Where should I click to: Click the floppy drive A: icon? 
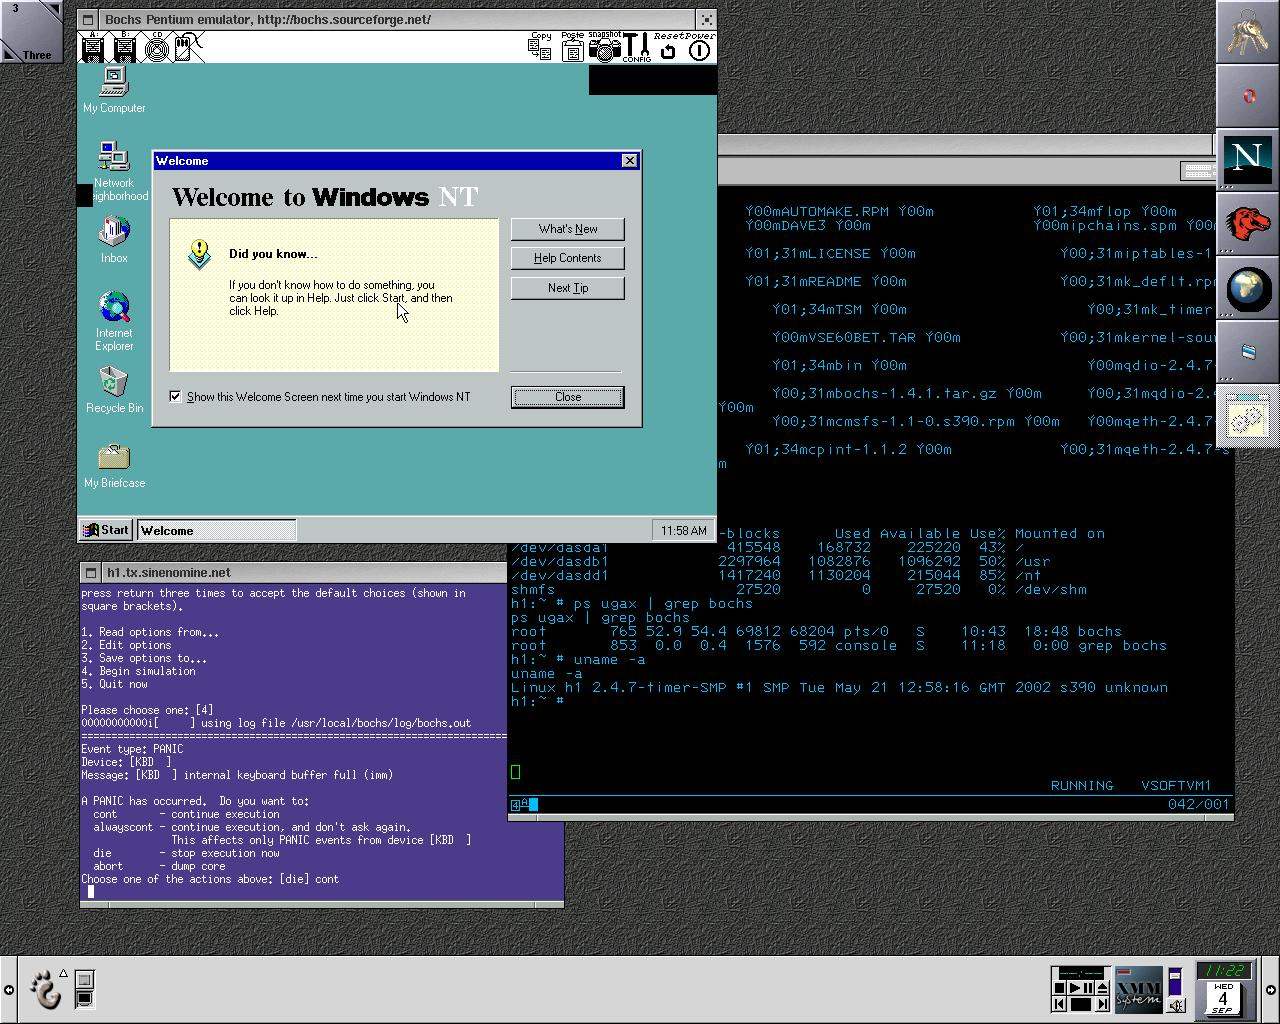click(x=93, y=47)
